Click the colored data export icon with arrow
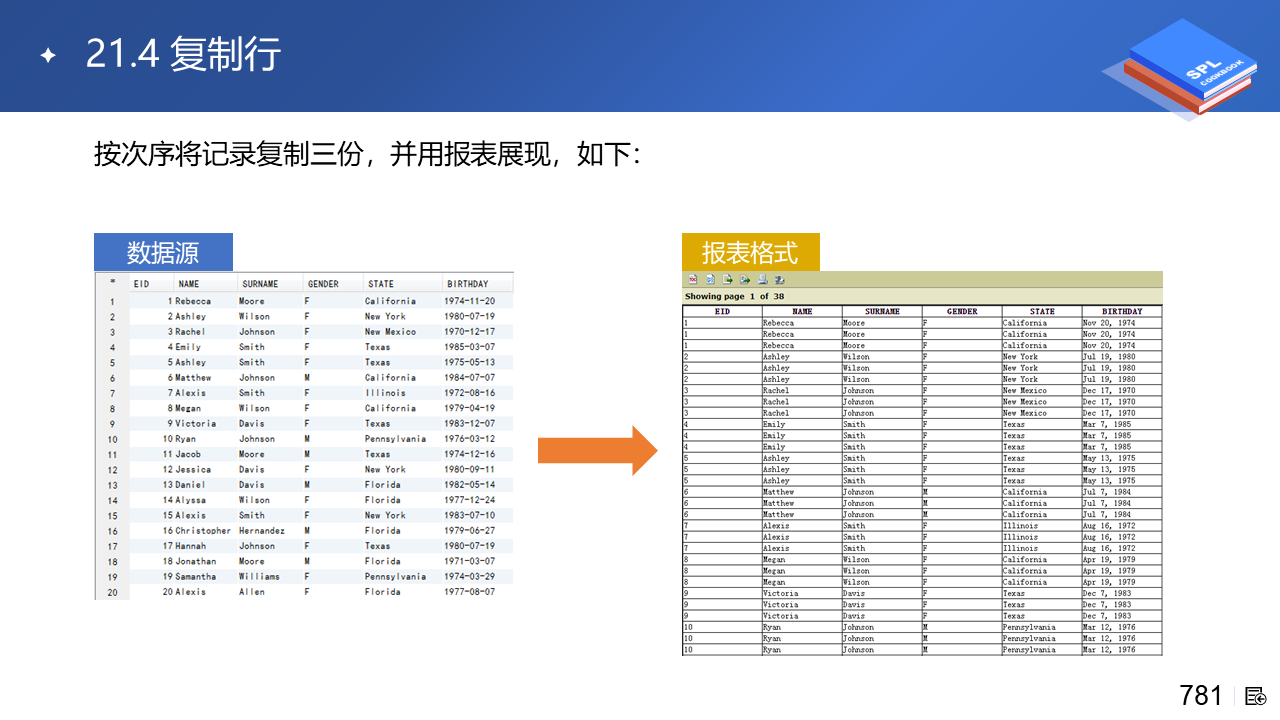This screenshot has height=720, width=1280. tap(745, 280)
